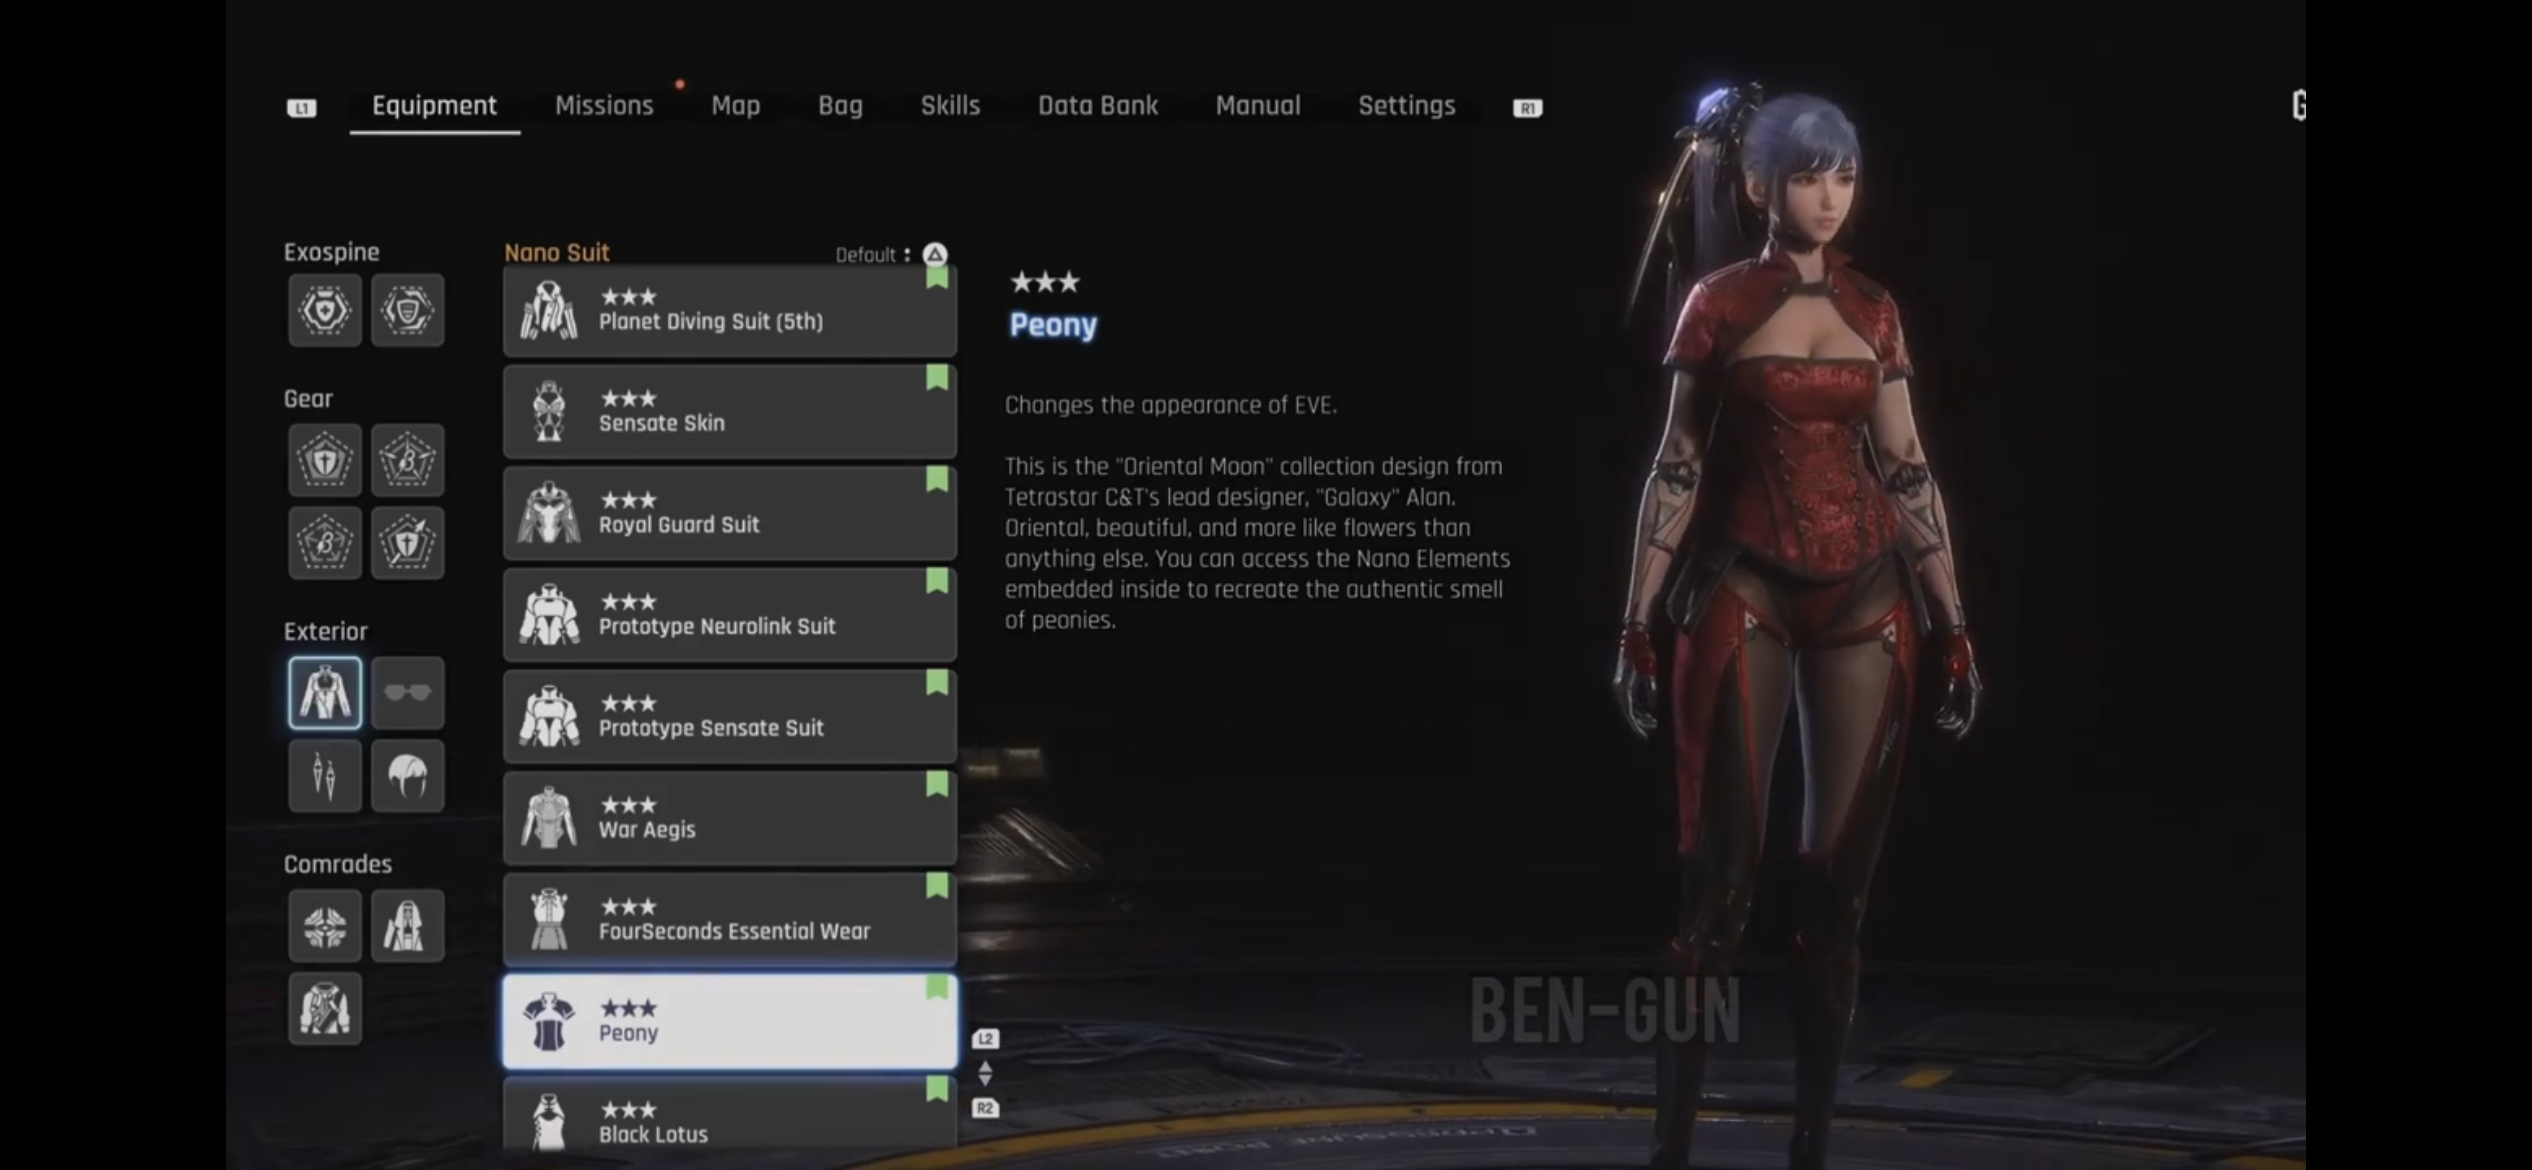Screen dimensions: 2532x1170
Task: Click the green bookmark on Peony
Action: [937, 987]
